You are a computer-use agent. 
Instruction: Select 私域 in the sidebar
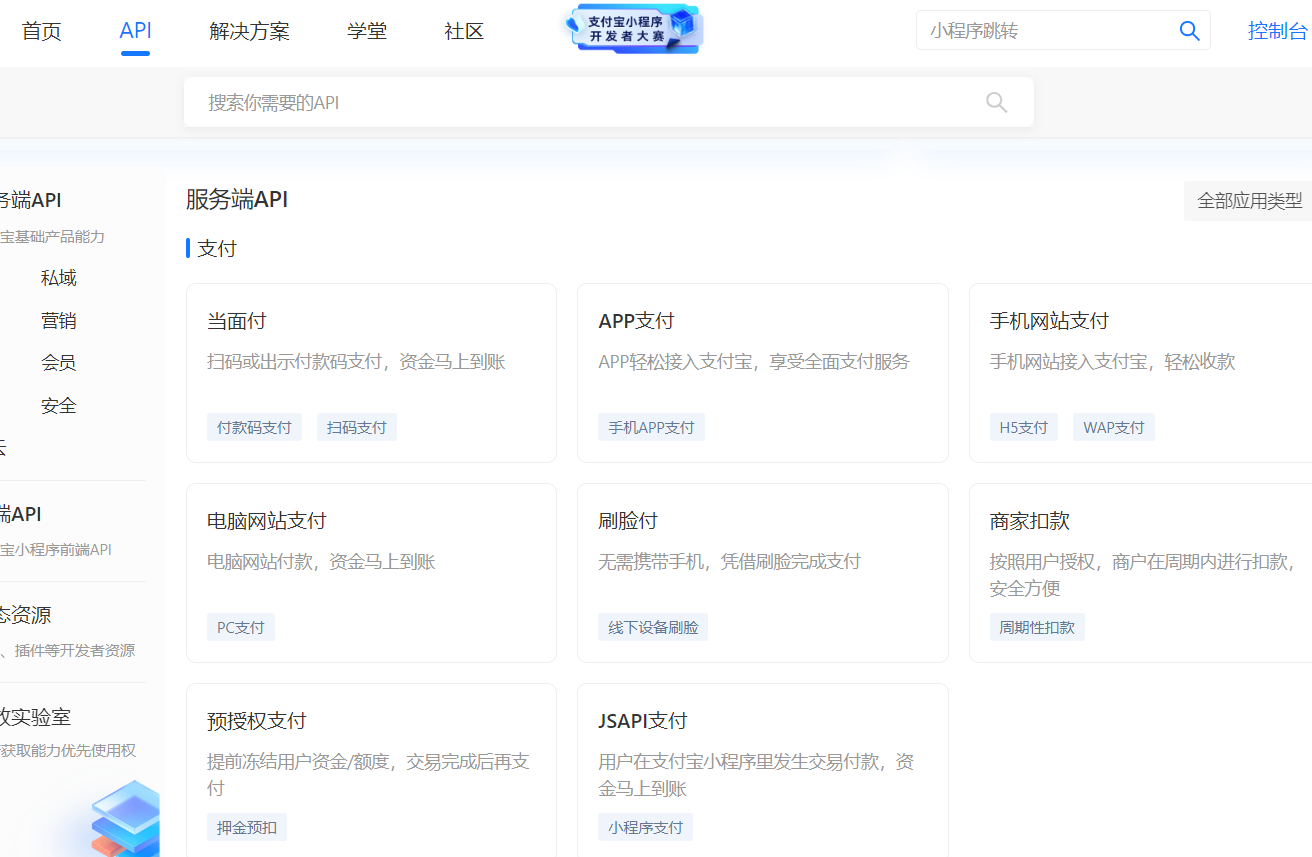click(x=59, y=278)
